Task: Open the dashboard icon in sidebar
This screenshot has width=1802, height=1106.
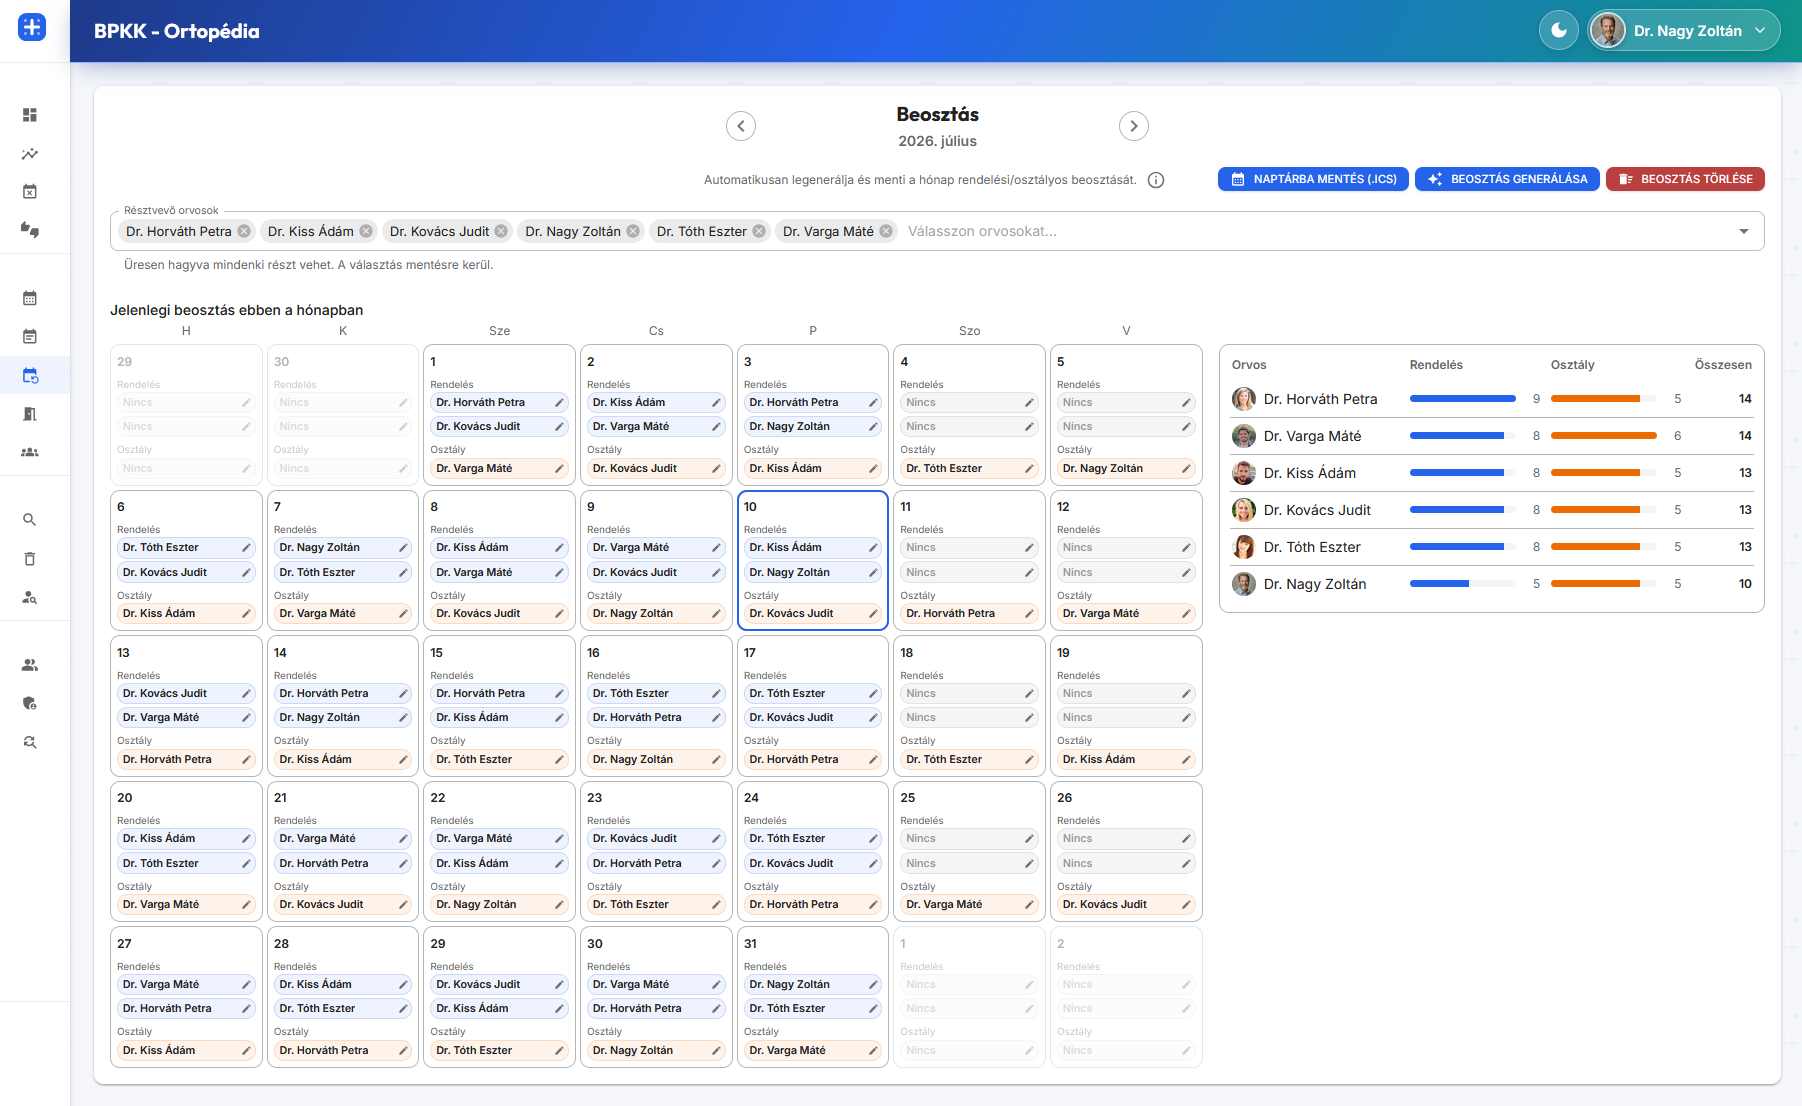Action: click(x=30, y=115)
